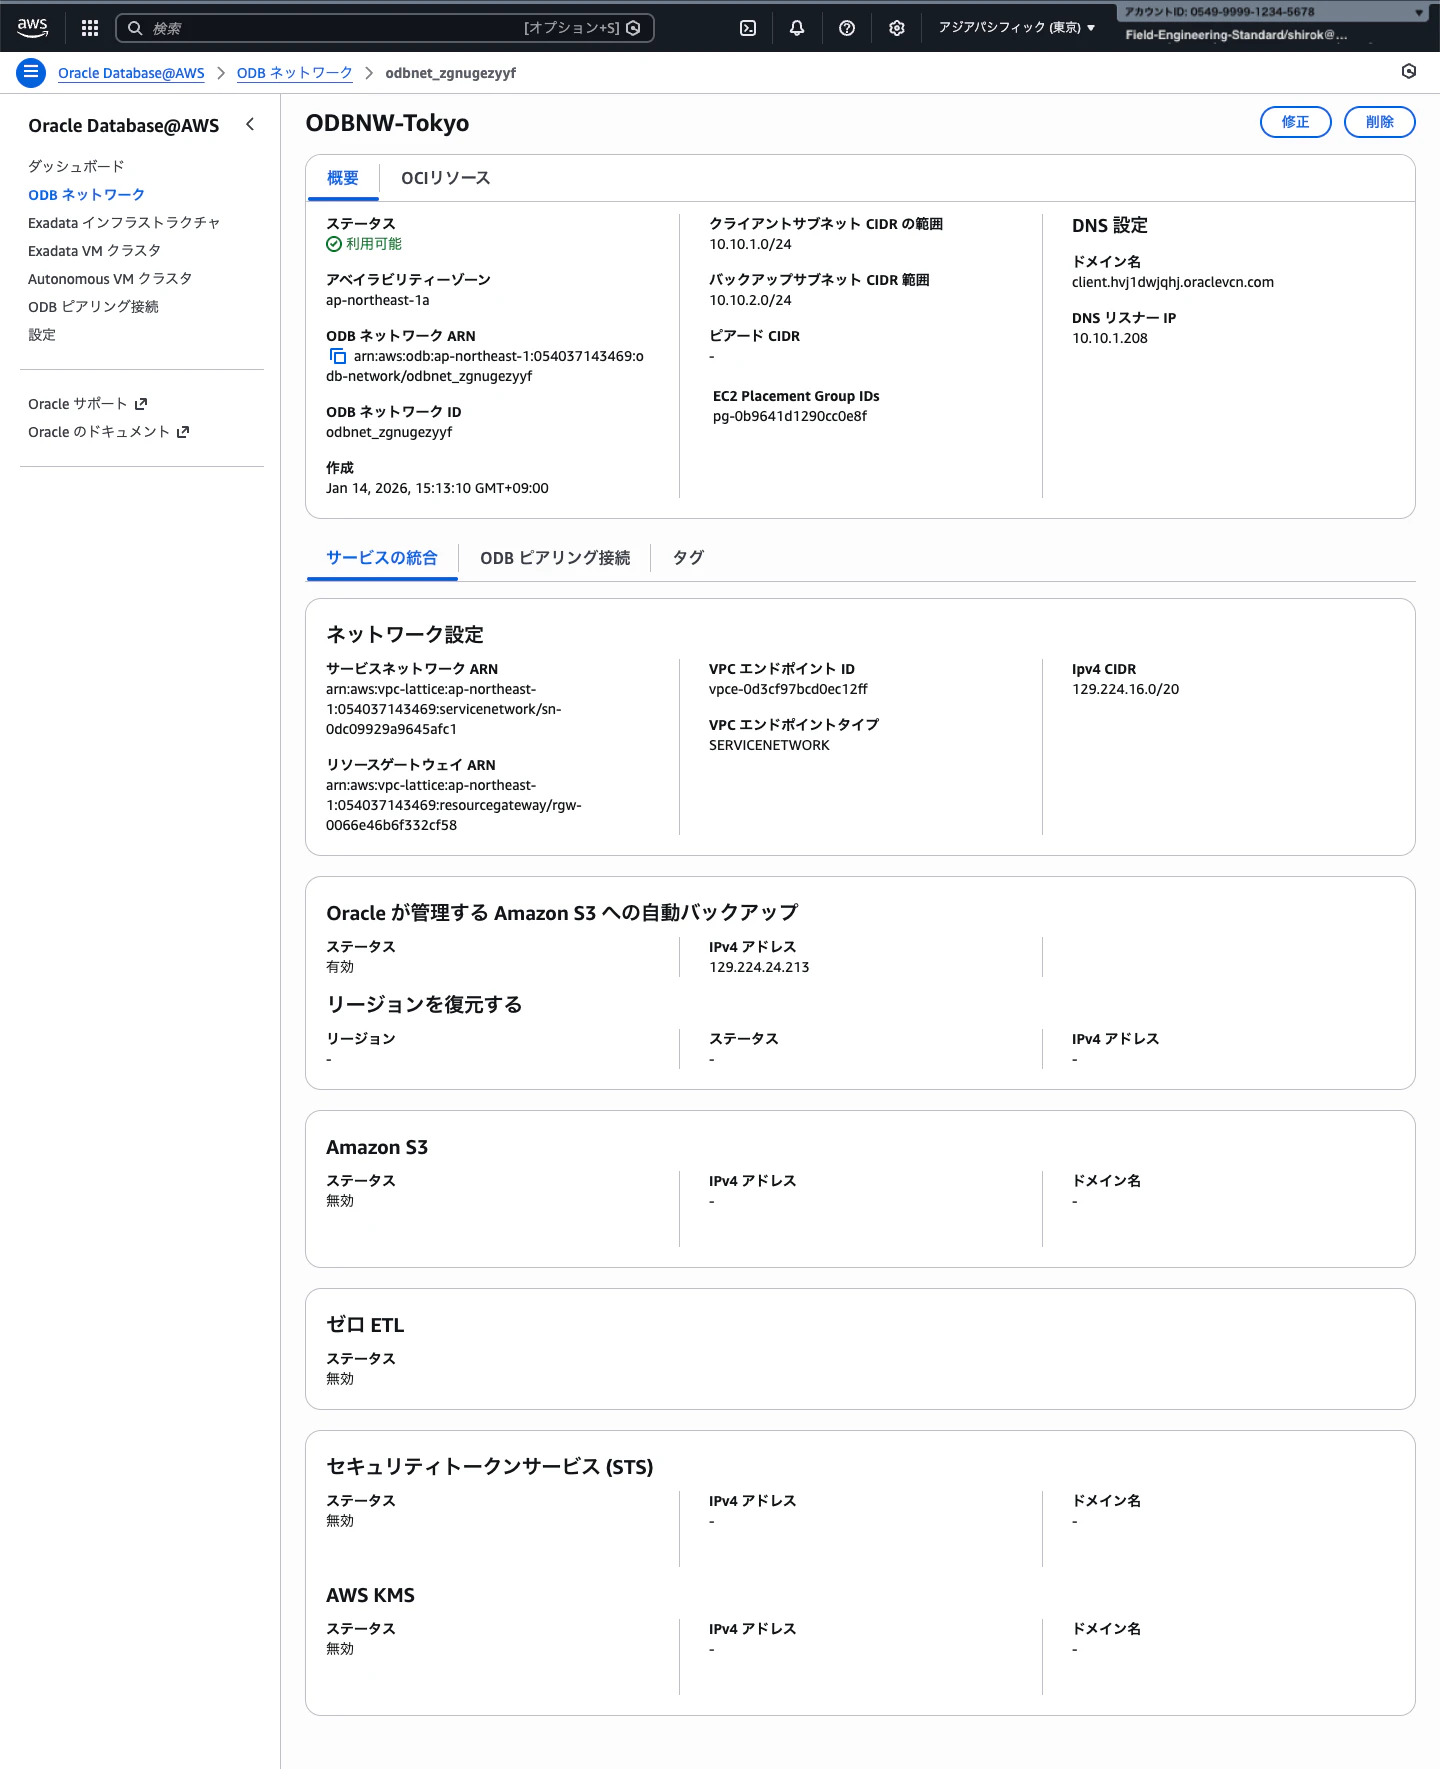
Task: Open Exadata インフラストラクチャ in sidebar
Action: pyautogui.click(x=124, y=222)
